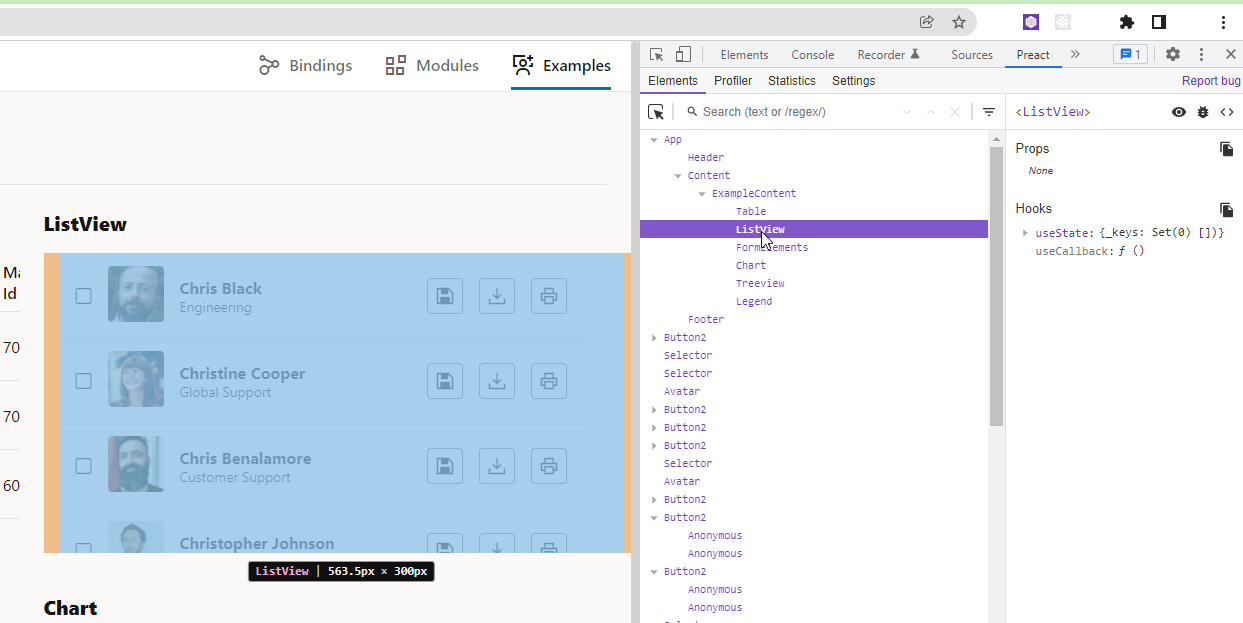This screenshot has height=623, width=1243.
Task: Open the Preact Settings sub-tab
Action: (853, 81)
